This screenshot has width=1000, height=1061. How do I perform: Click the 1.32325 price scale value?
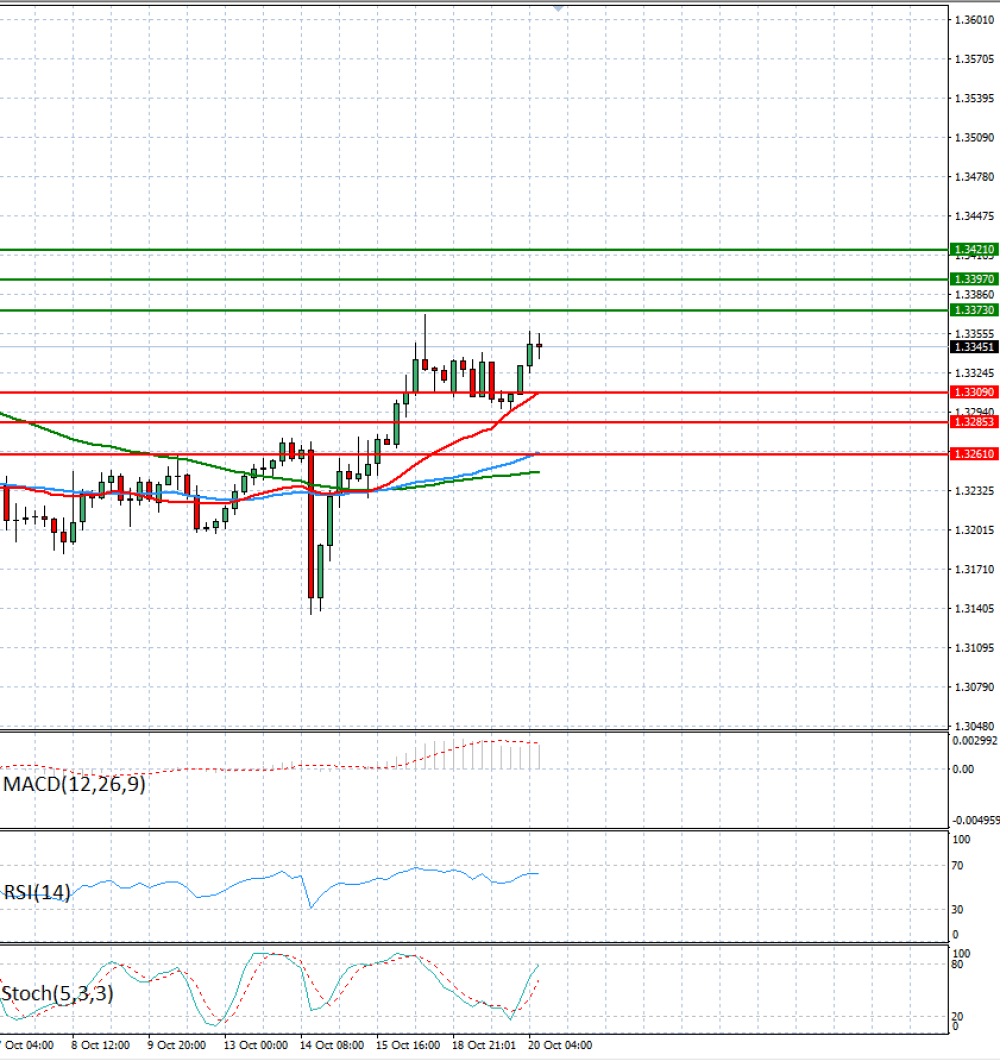(x=974, y=491)
